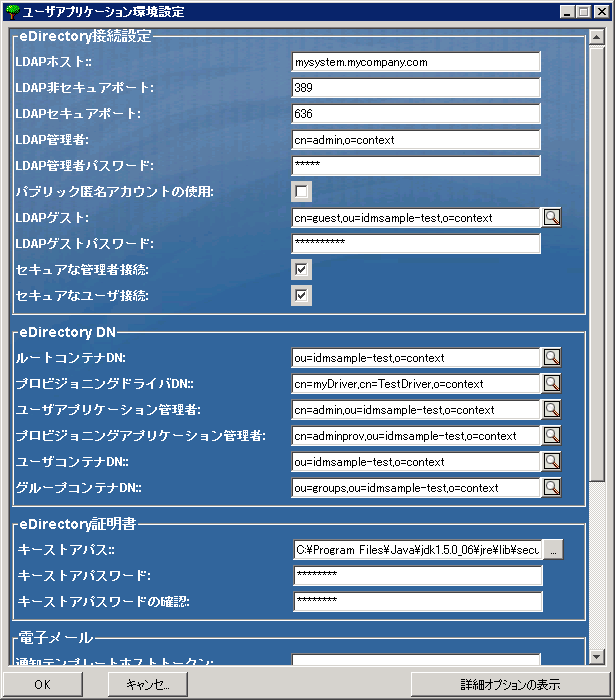The width and height of the screenshot is (615, 700).
Task: Minimize the ユーザアプリケーション環境設定 window
Action: point(567,12)
